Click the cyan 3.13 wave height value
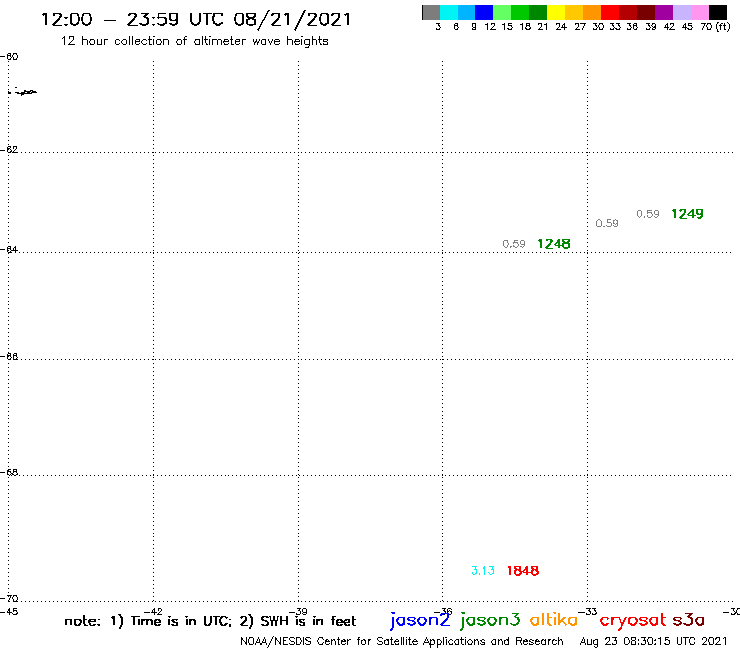Viewport: 740px width, 650px height. point(483,571)
